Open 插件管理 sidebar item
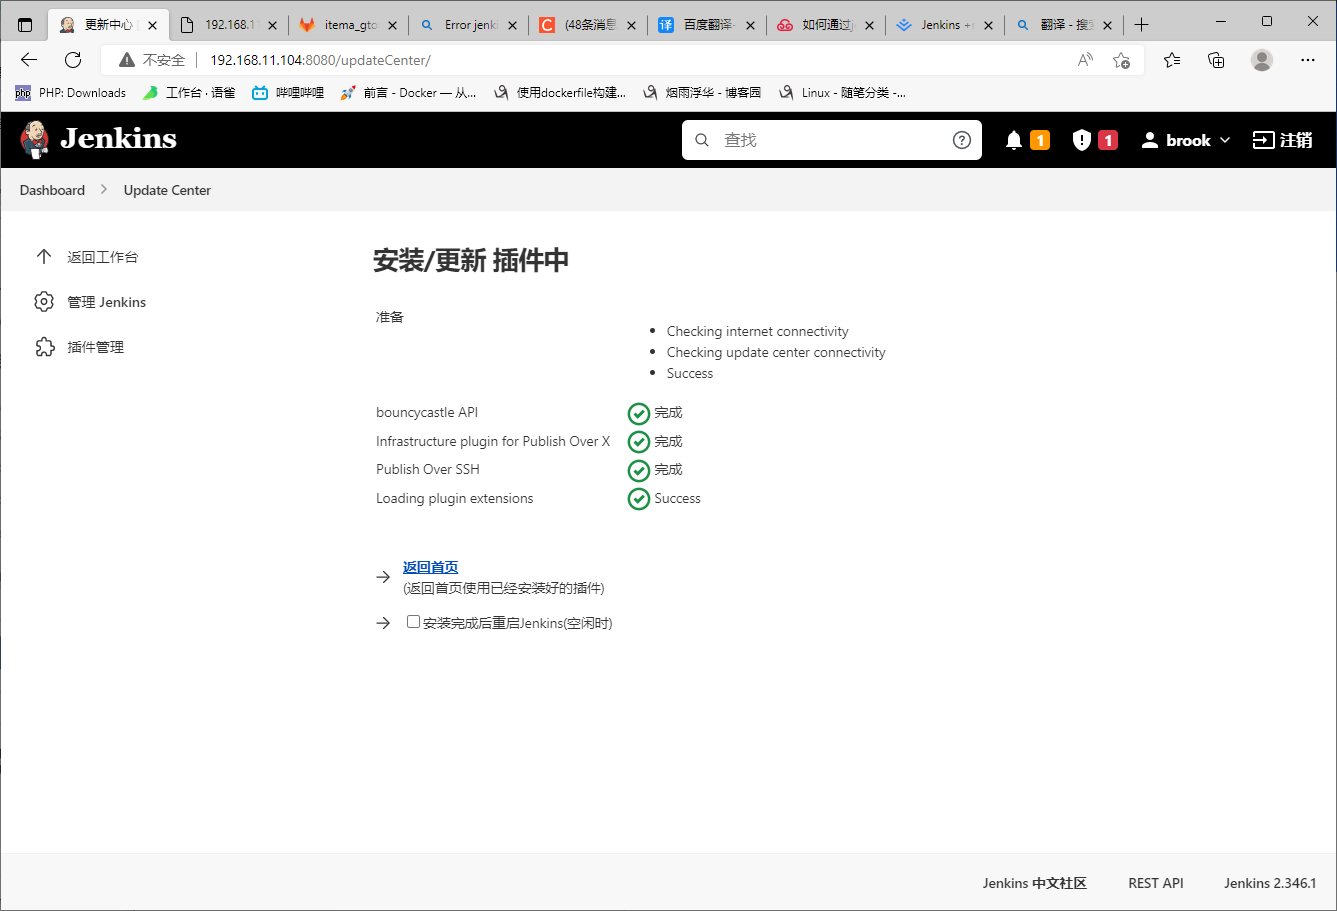Image resolution: width=1337 pixels, height=911 pixels. 96,347
